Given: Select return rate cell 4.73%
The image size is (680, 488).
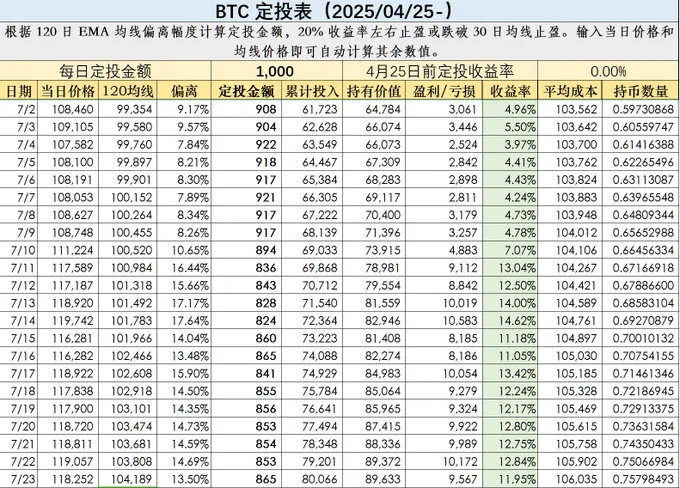Looking at the screenshot, I should (x=510, y=215).
